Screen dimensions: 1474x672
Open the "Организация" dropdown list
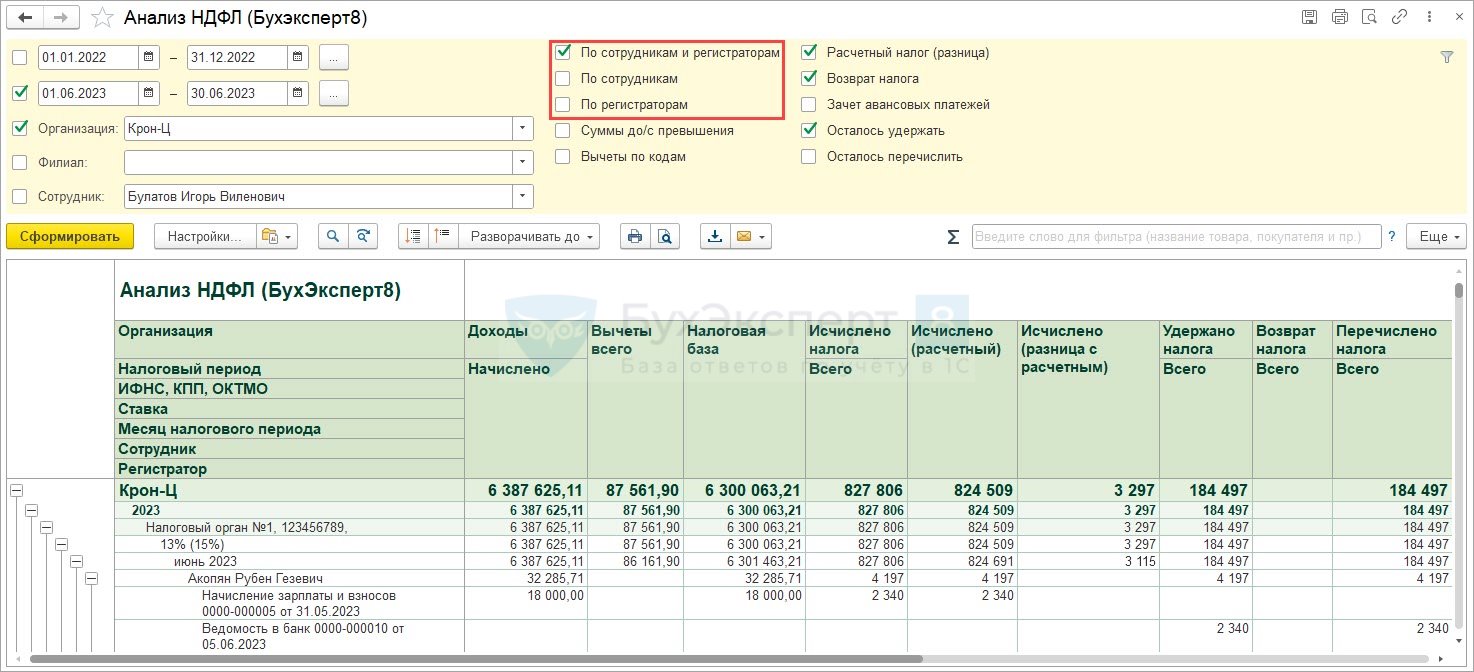pos(522,128)
